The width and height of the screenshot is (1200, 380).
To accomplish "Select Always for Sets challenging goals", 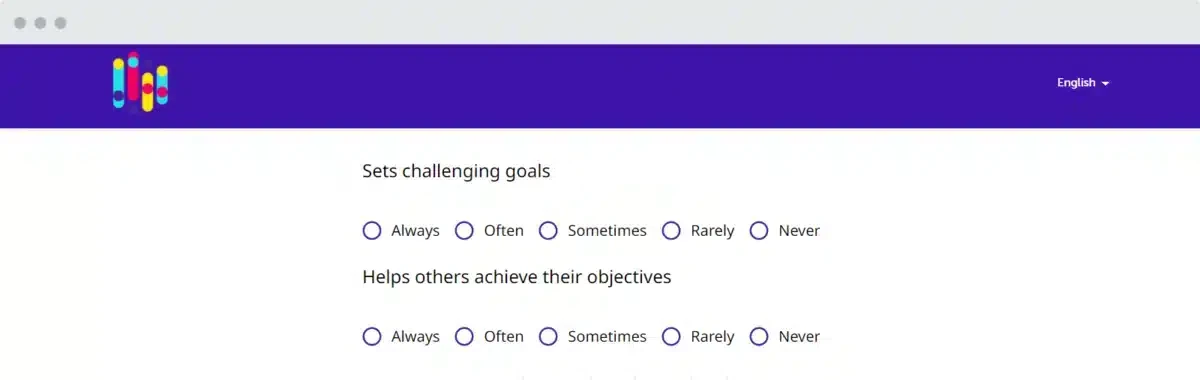I will 372,231.
